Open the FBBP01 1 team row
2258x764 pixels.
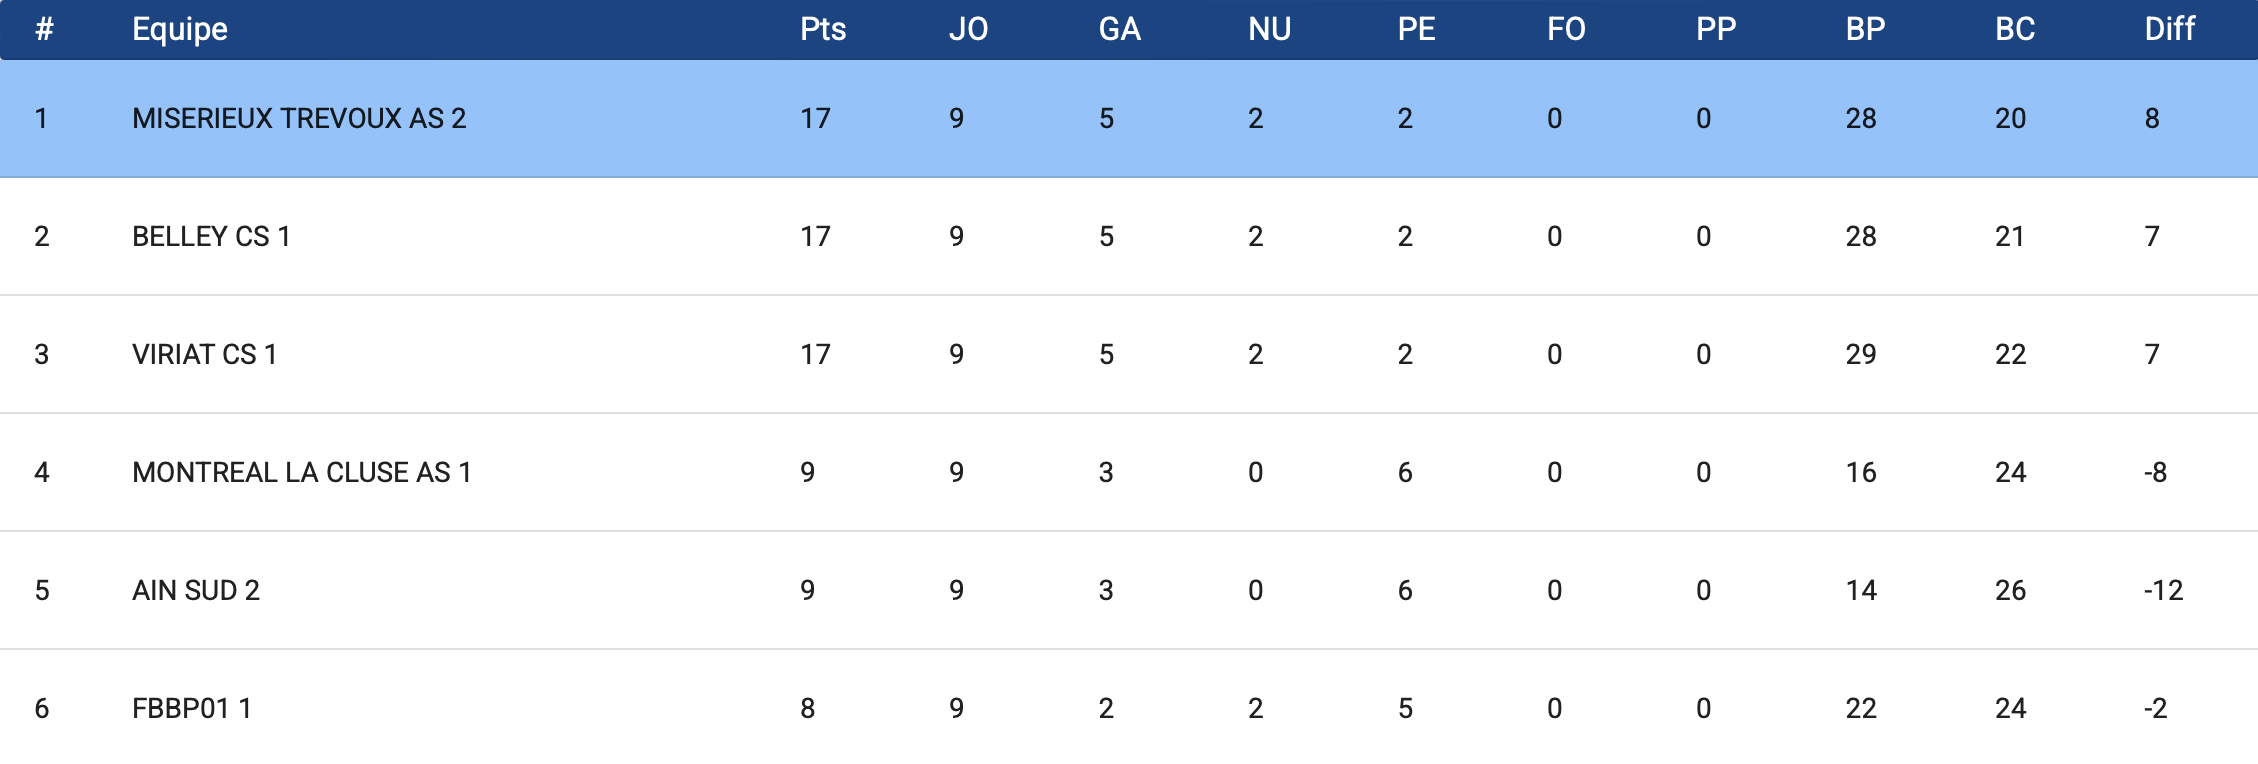1129,707
